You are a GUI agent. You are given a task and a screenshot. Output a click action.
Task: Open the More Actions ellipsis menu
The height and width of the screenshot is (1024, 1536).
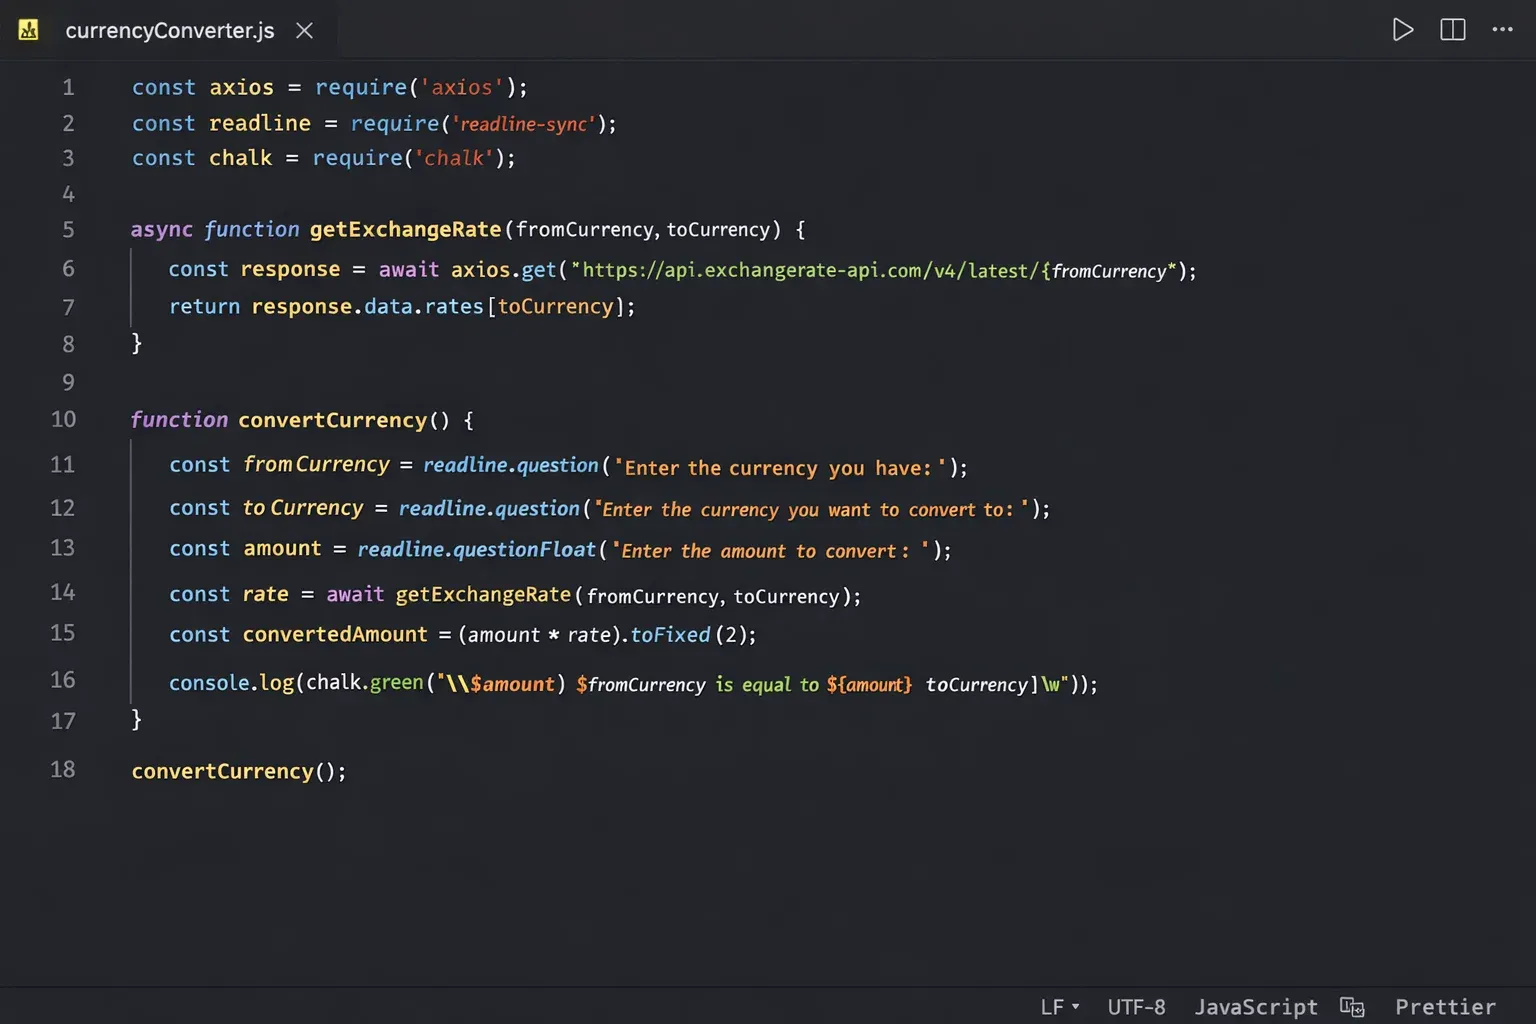(1502, 30)
